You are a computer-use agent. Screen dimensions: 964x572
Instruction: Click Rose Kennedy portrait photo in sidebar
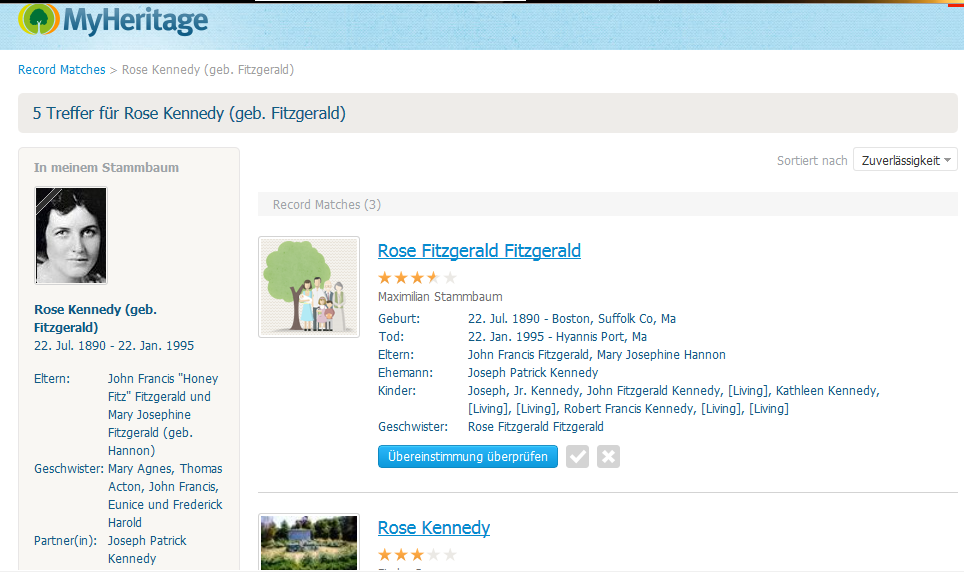[71, 236]
